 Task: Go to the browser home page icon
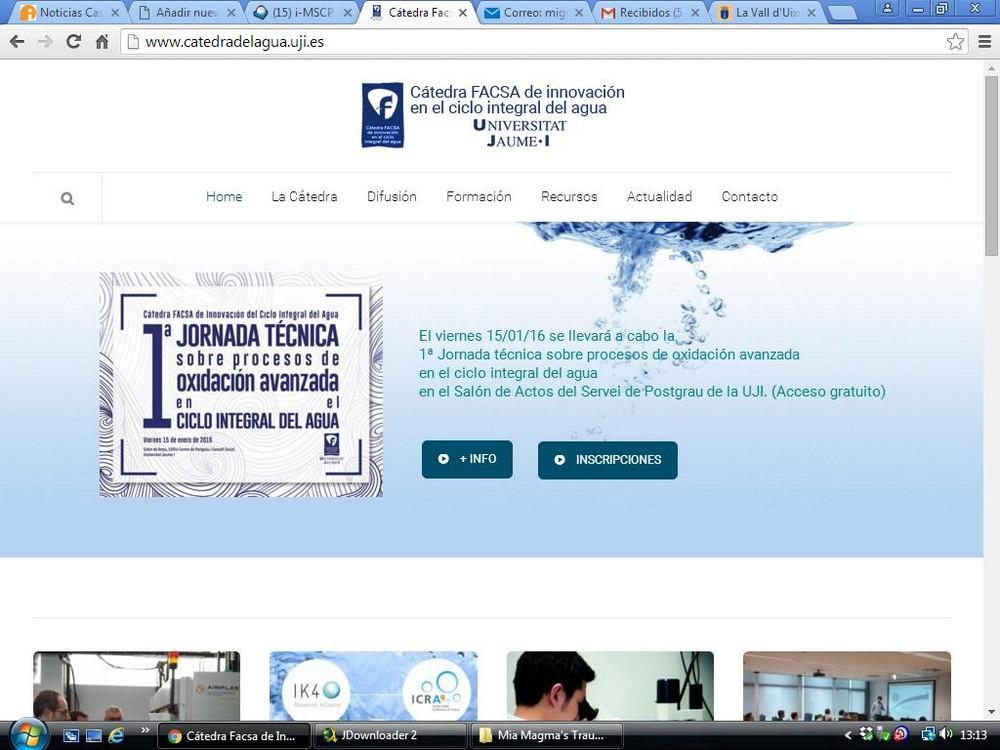102,42
